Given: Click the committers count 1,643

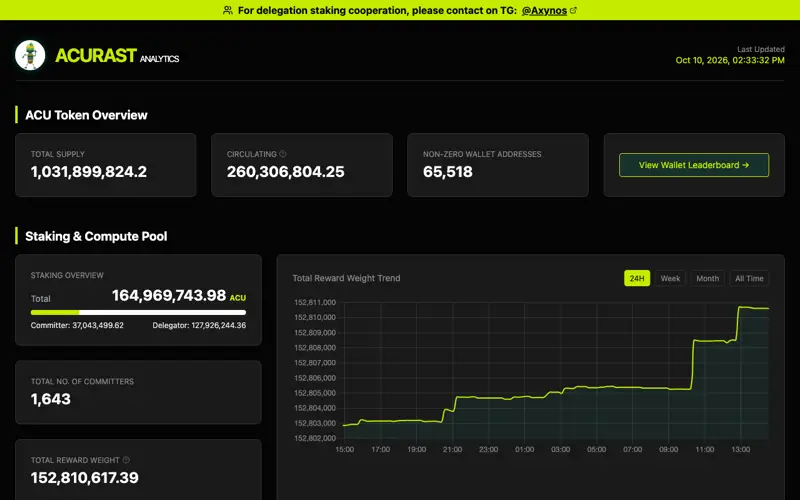Looking at the screenshot, I should pyautogui.click(x=51, y=399).
